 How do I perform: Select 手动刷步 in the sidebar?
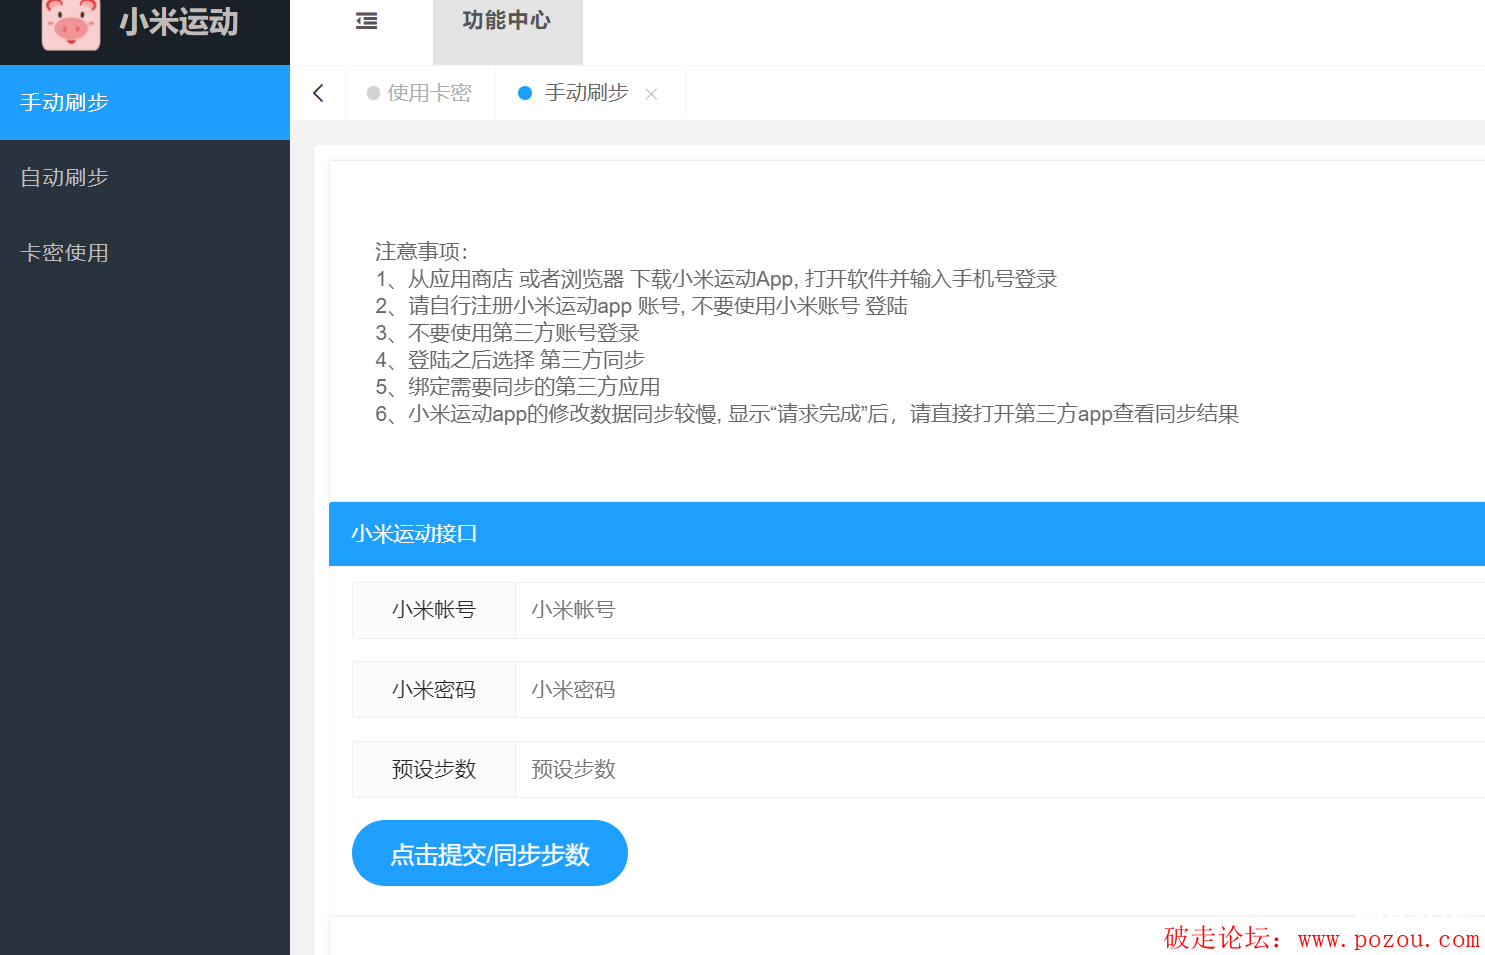pyautogui.click(x=65, y=103)
